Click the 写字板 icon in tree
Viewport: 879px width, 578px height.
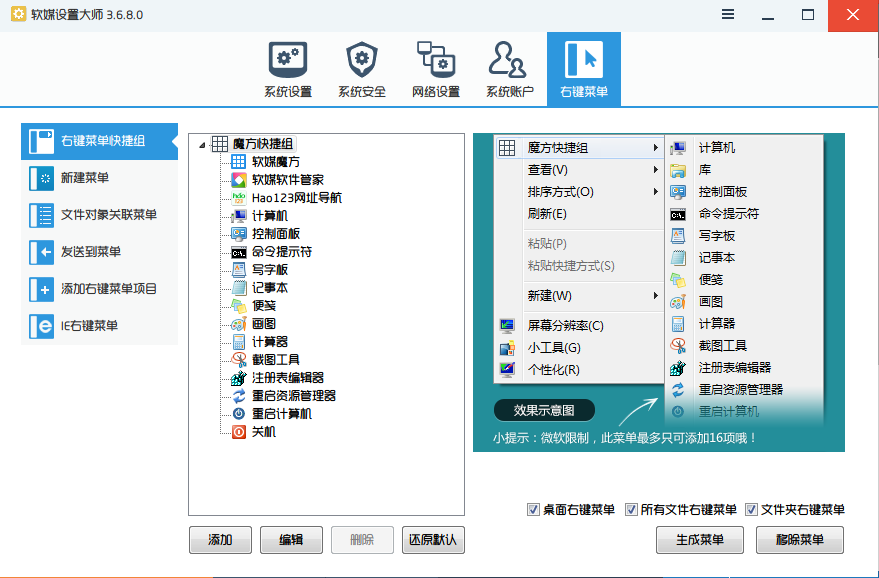pyautogui.click(x=238, y=270)
